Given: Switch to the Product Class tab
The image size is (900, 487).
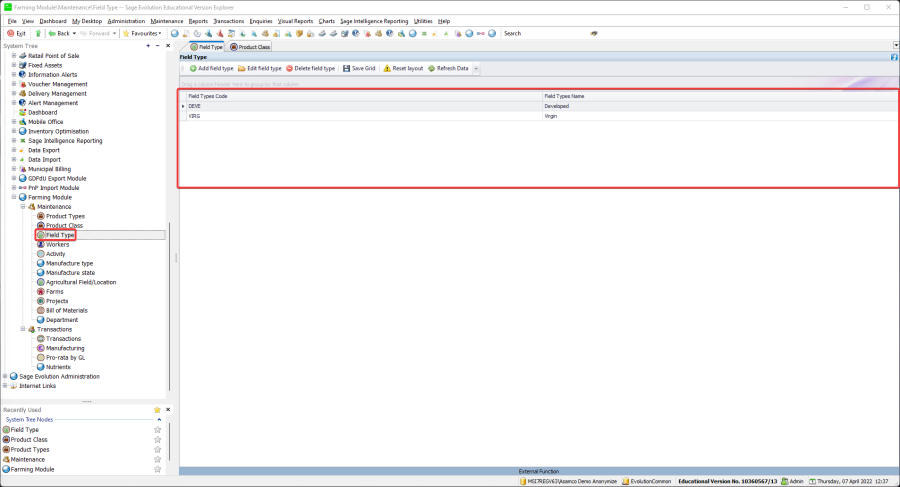Looking at the screenshot, I should click(x=250, y=46).
